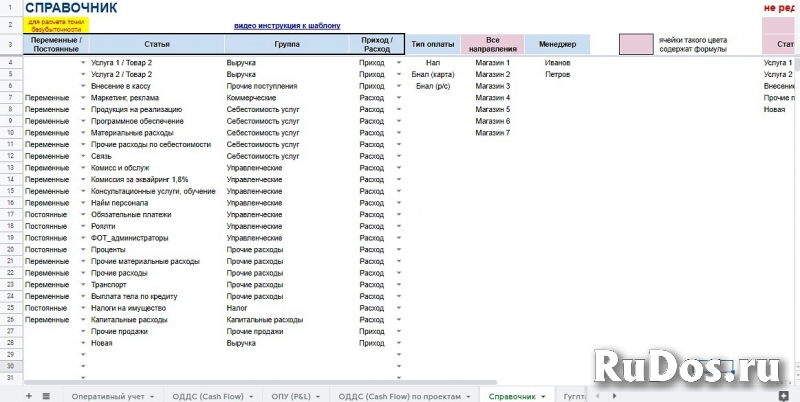
Task: Click the add new sheet plus icon
Action: click(x=28, y=396)
